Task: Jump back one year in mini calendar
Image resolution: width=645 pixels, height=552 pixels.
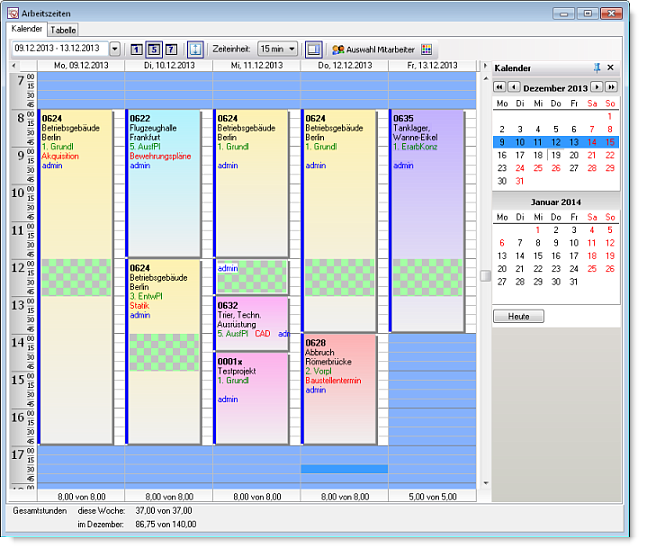Action: click(x=500, y=87)
